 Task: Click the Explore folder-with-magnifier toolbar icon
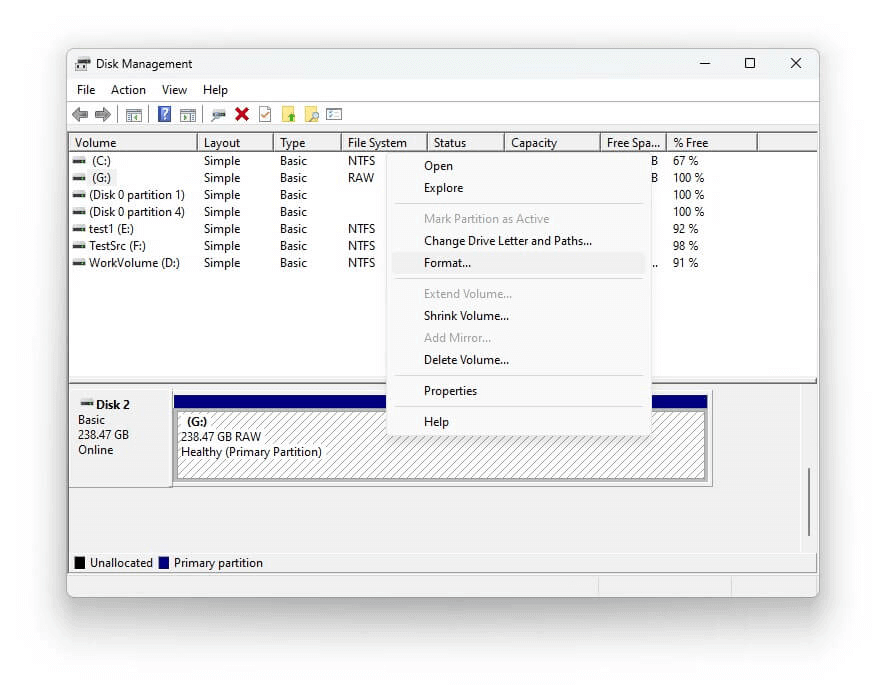point(311,114)
